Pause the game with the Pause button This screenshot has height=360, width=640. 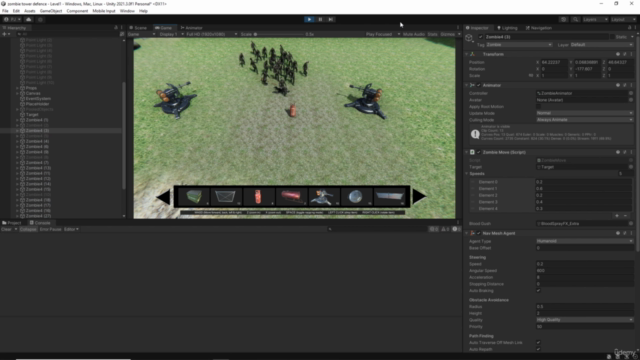click(320, 19)
